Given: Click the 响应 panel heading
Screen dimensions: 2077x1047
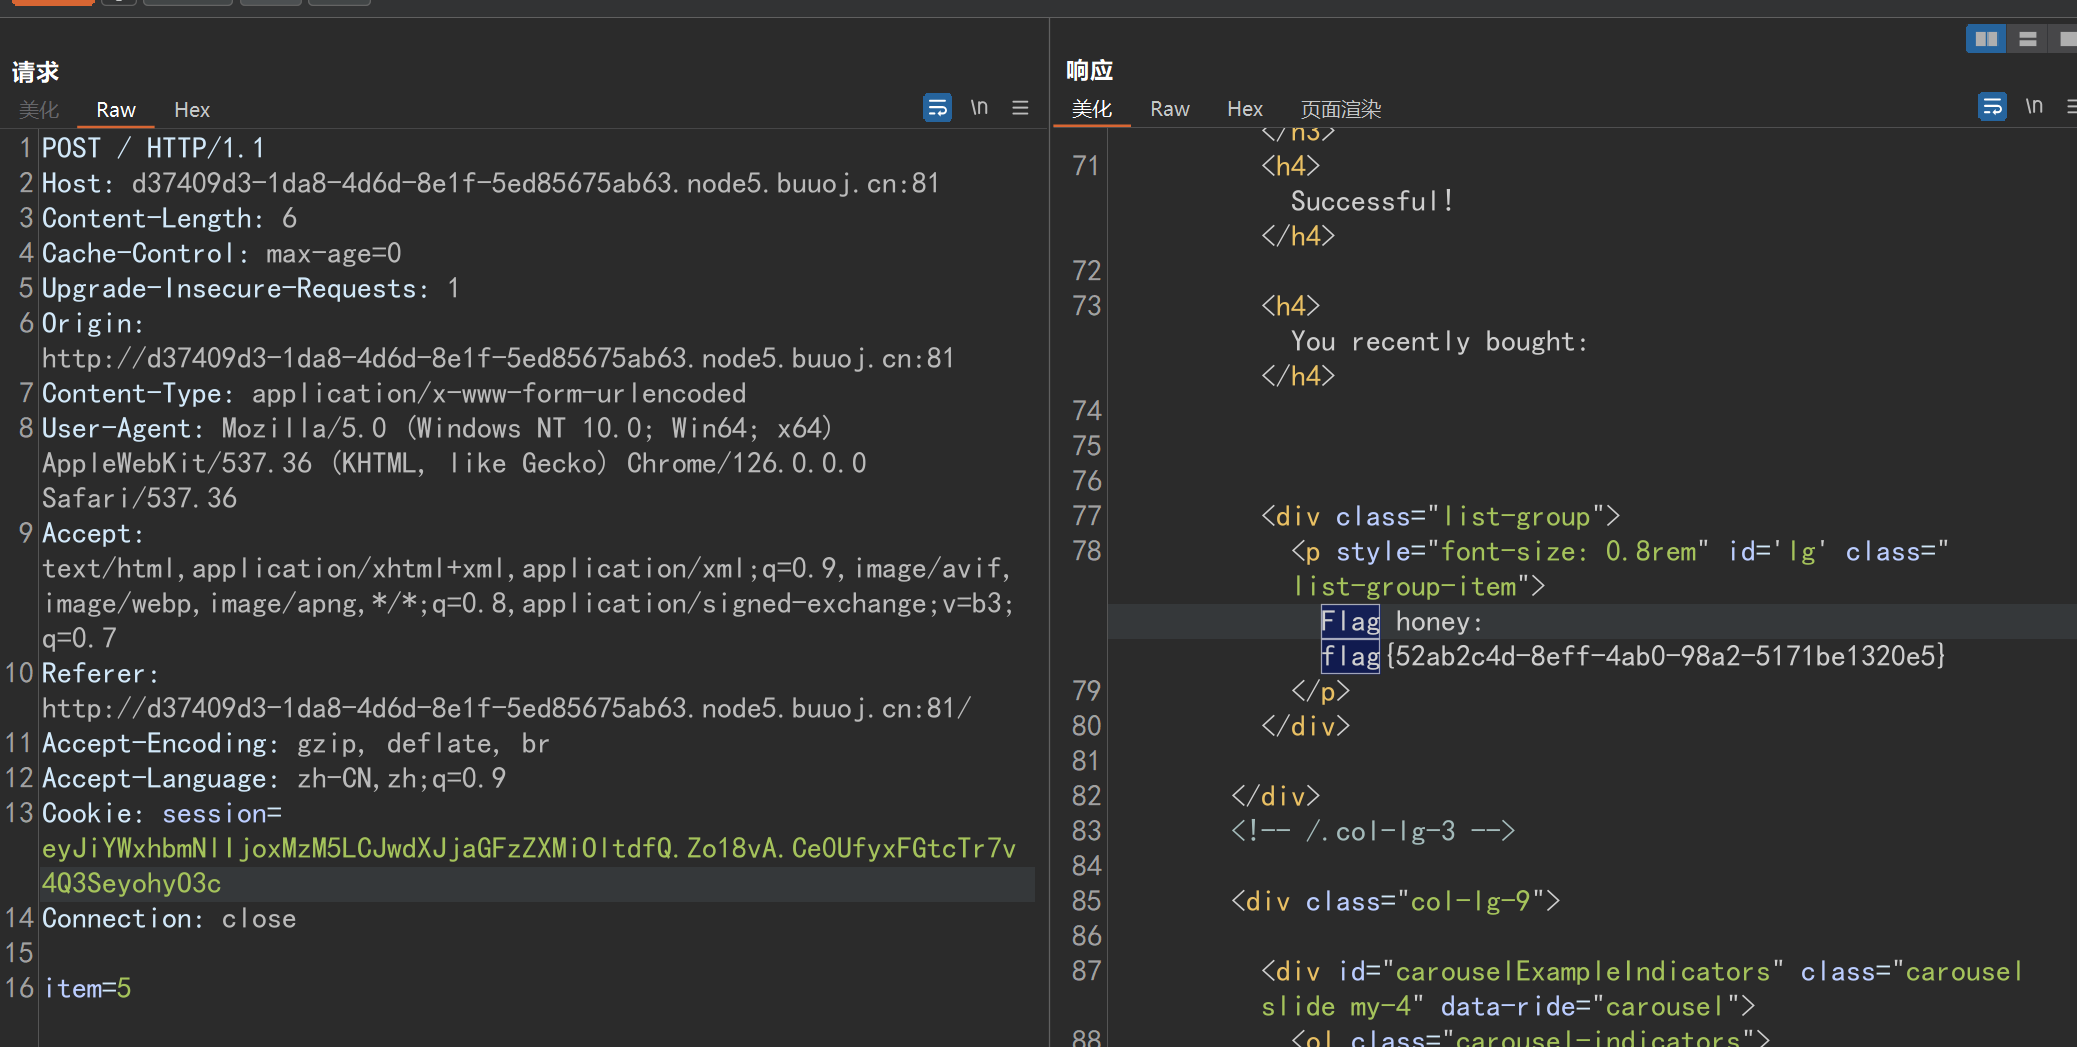Looking at the screenshot, I should point(1090,70).
